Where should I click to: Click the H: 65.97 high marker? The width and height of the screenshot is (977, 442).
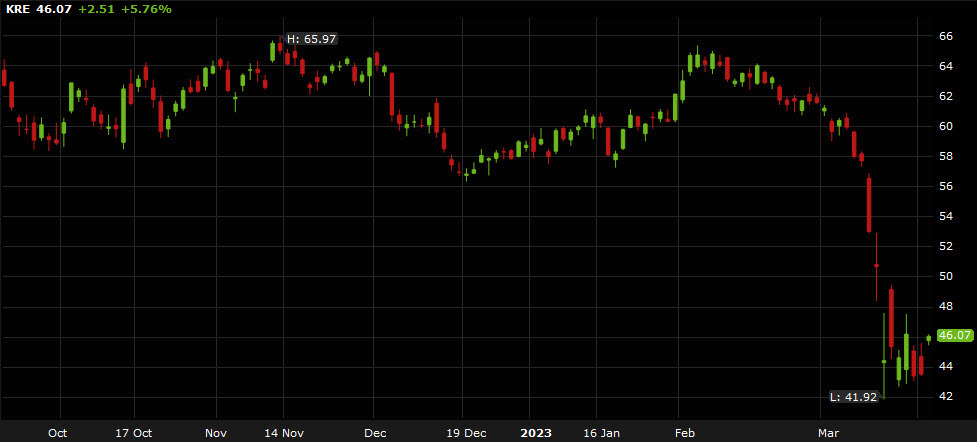(311, 39)
